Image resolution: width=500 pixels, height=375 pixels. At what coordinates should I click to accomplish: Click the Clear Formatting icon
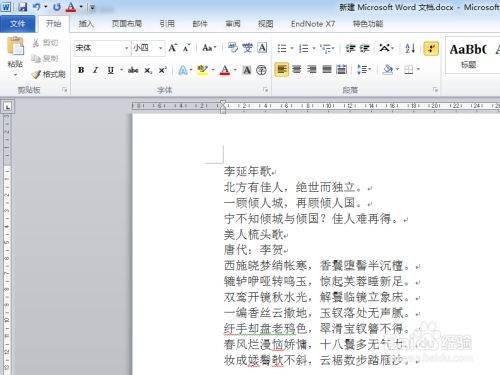pos(232,48)
